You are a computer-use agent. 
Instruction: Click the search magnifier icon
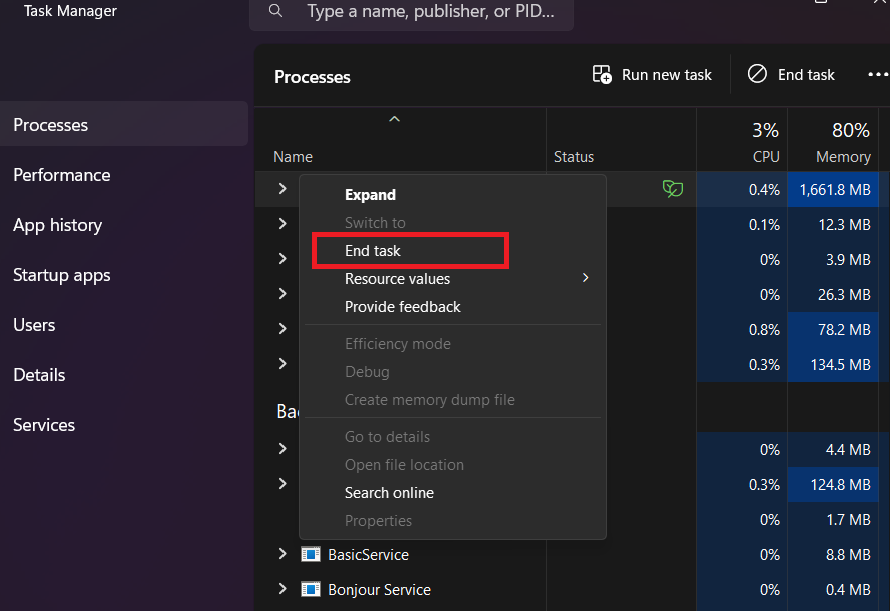coord(276,12)
